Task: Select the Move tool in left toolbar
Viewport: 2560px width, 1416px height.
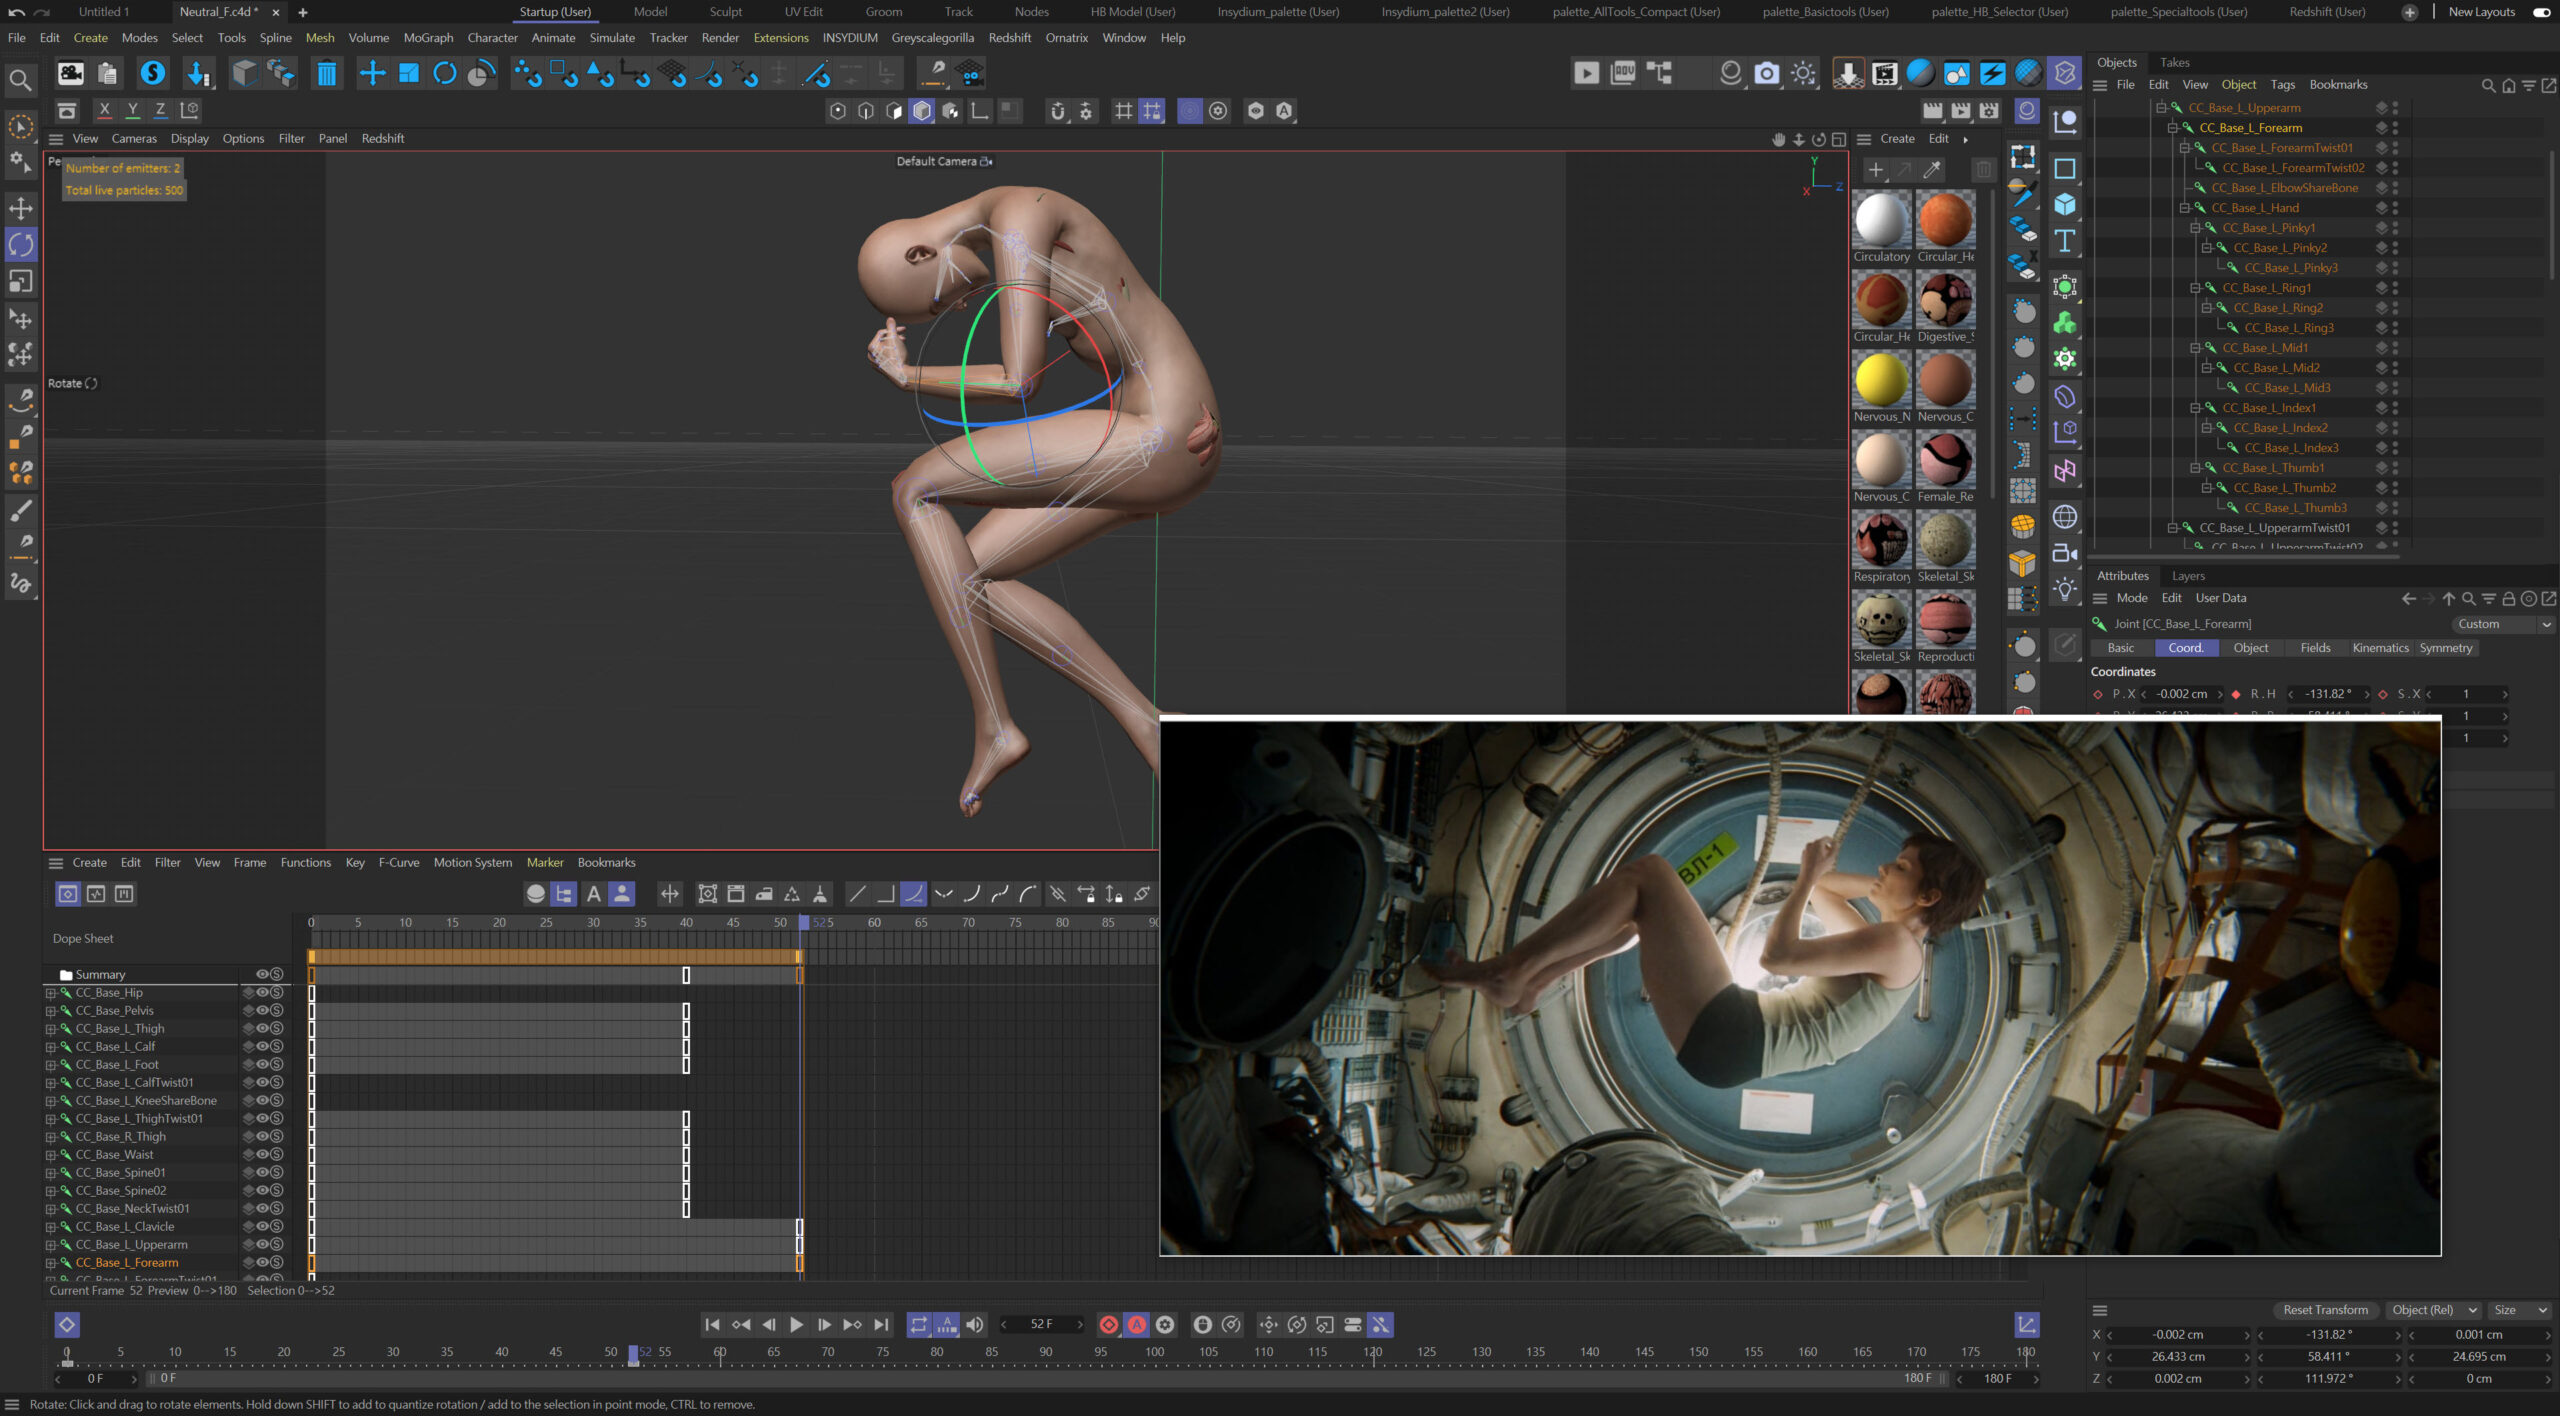Action: click(21, 208)
